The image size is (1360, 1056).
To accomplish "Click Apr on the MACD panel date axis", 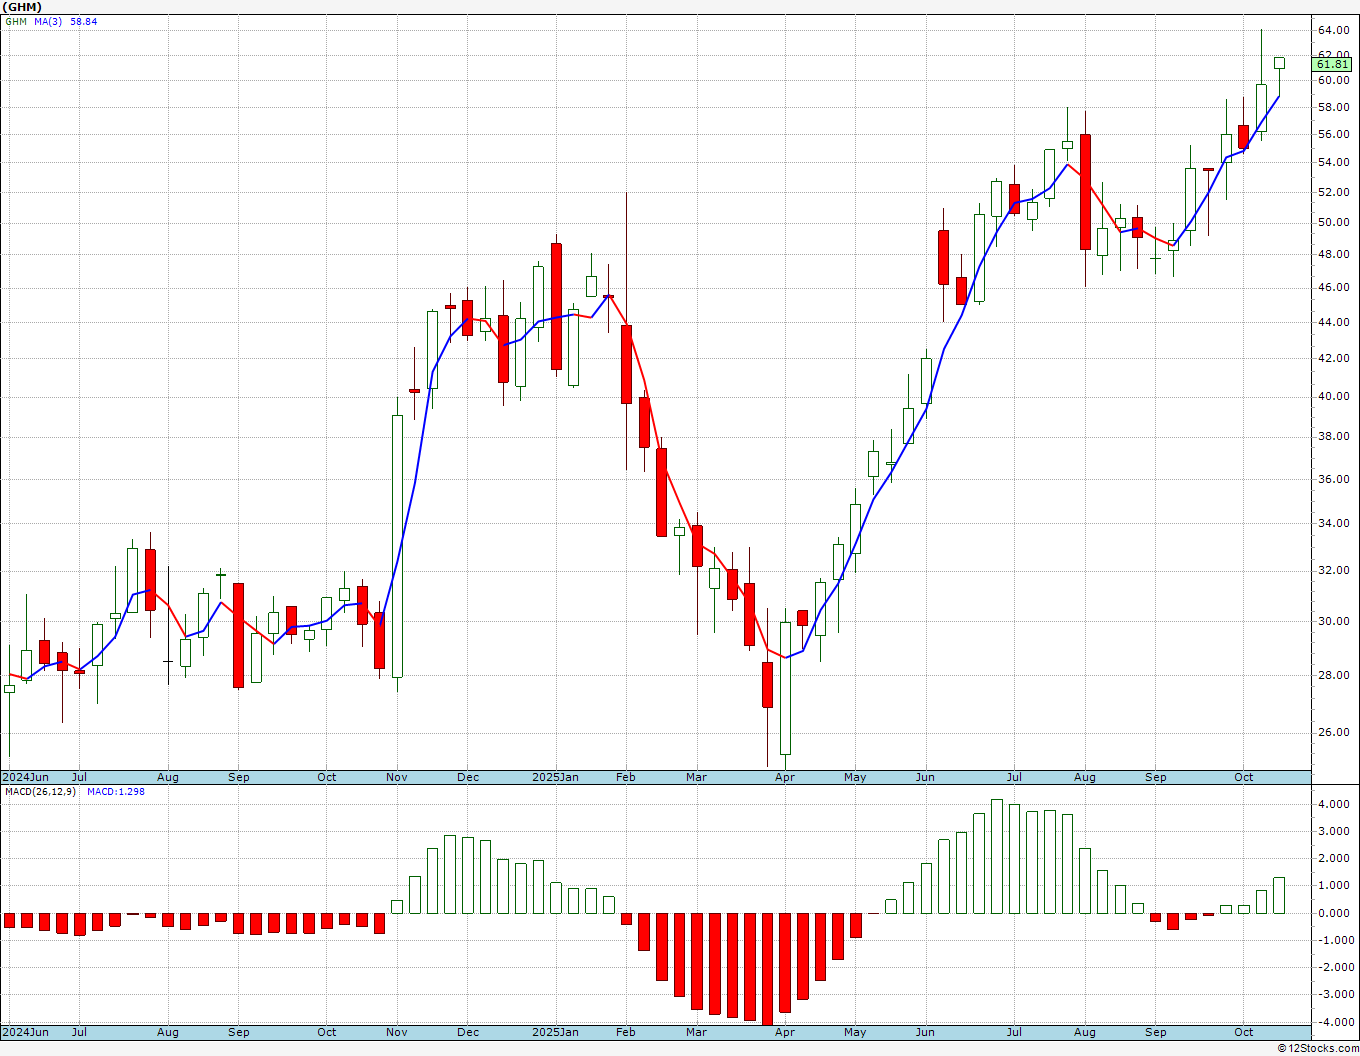I will point(785,1032).
